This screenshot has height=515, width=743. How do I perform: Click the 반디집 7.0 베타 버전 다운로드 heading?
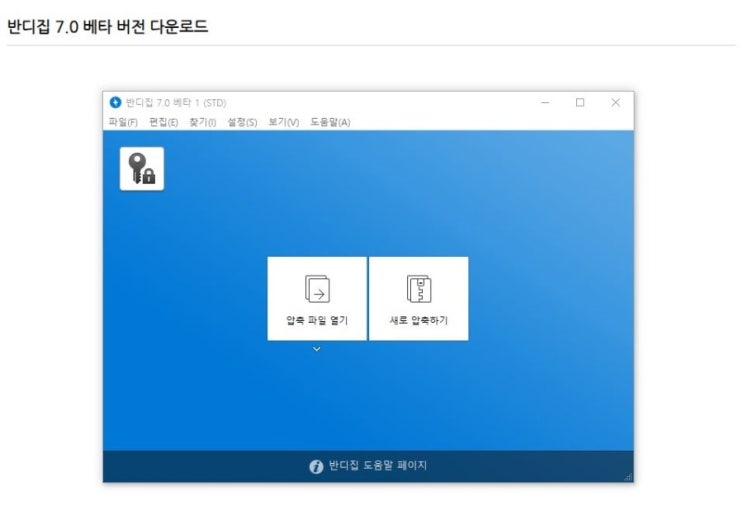108,27
